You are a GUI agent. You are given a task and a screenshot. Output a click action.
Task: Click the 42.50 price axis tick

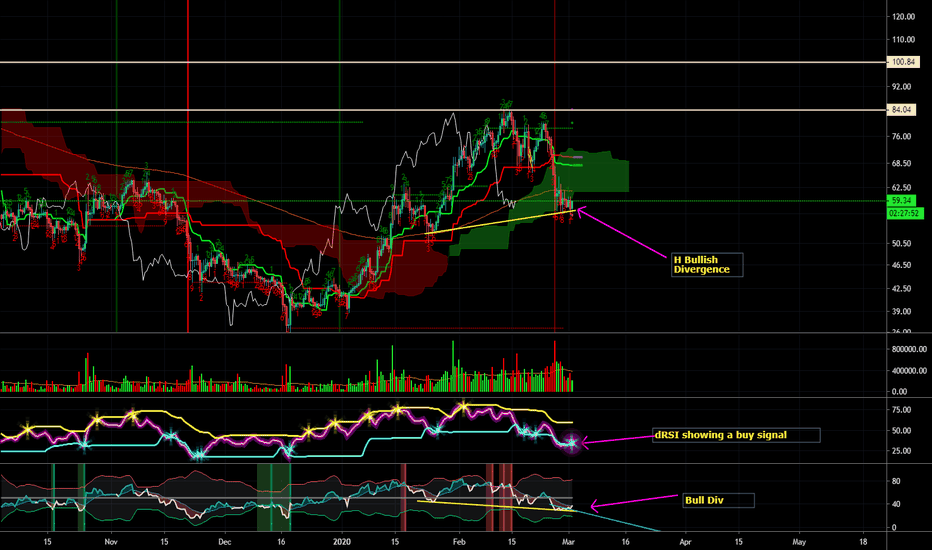(901, 289)
